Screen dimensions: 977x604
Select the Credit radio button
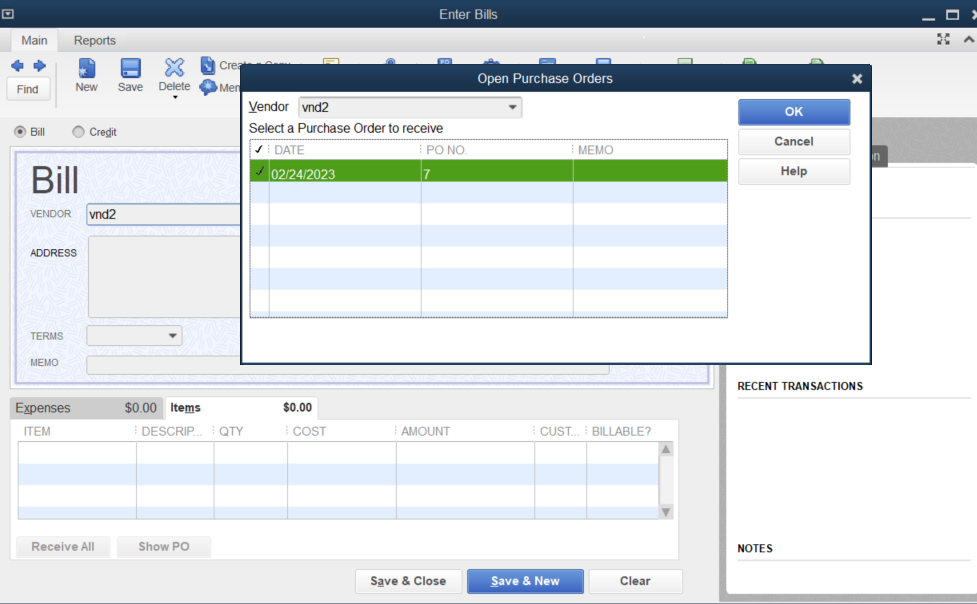tap(78, 132)
